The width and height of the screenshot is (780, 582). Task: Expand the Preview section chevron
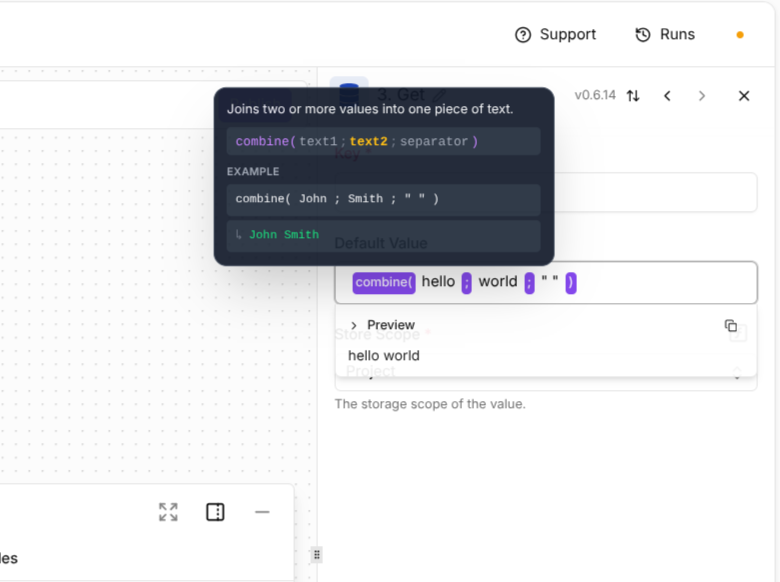click(354, 325)
